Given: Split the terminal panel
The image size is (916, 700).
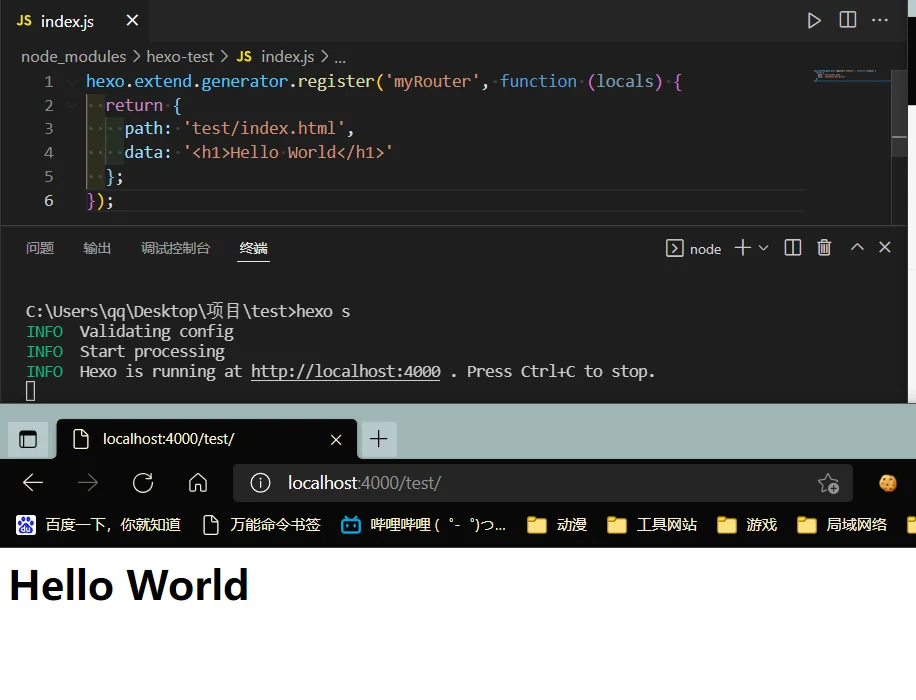Looking at the screenshot, I should (x=793, y=248).
